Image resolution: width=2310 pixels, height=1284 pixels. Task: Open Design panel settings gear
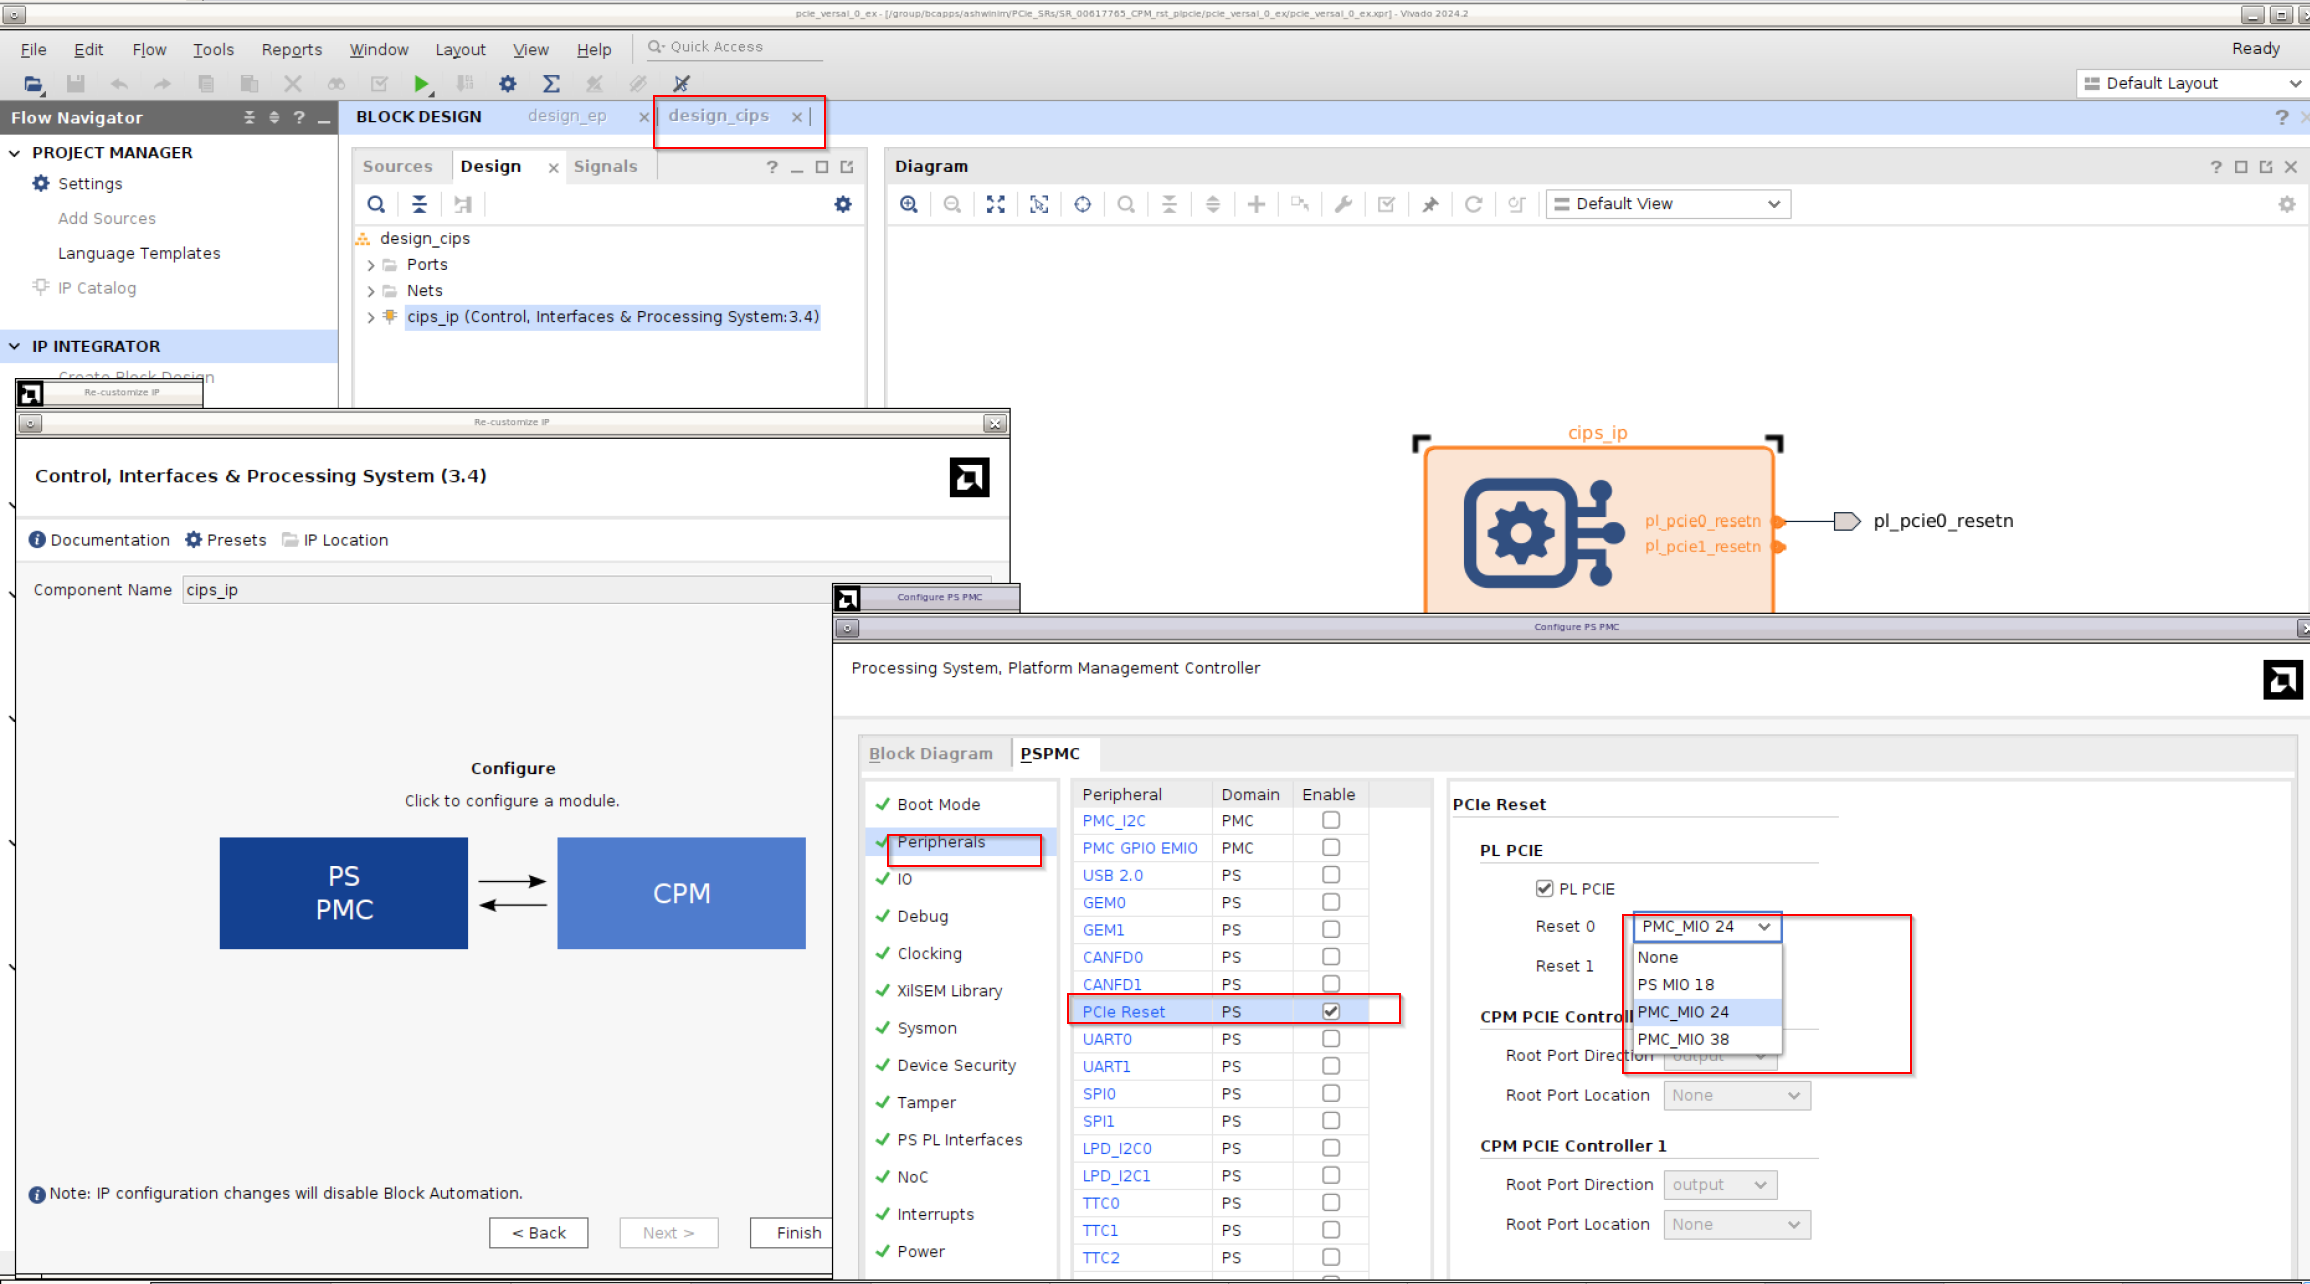[x=843, y=204]
